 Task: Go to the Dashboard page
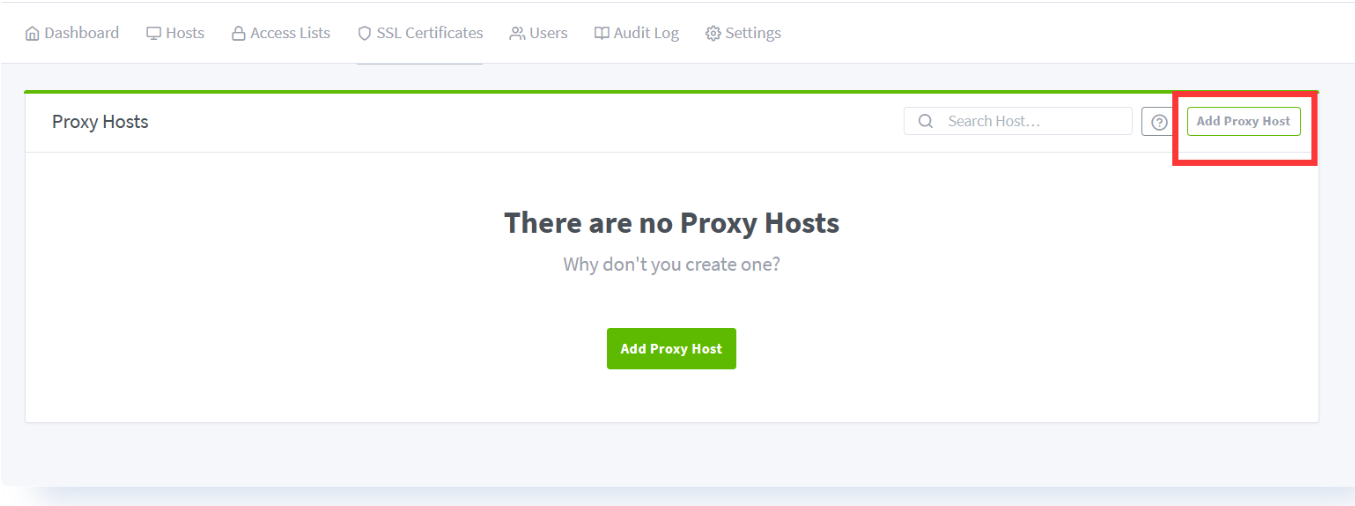click(81, 33)
